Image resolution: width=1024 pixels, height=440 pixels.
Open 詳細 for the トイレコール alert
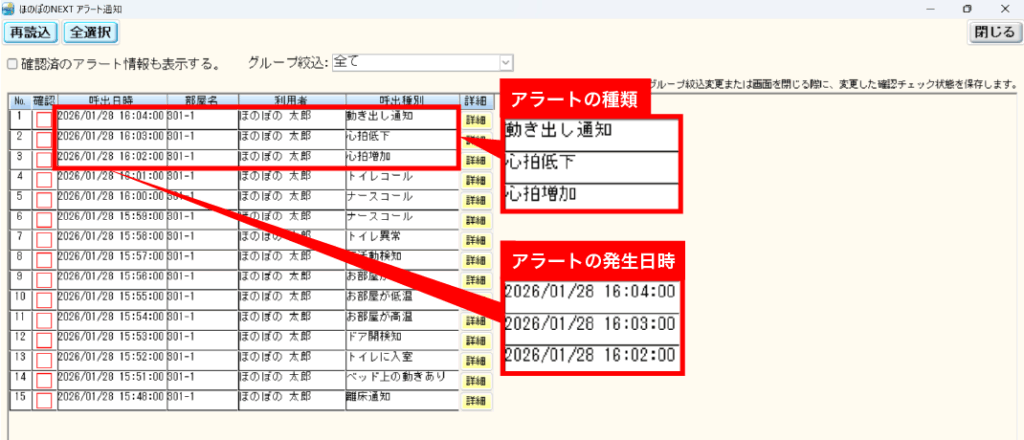click(x=474, y=180)
